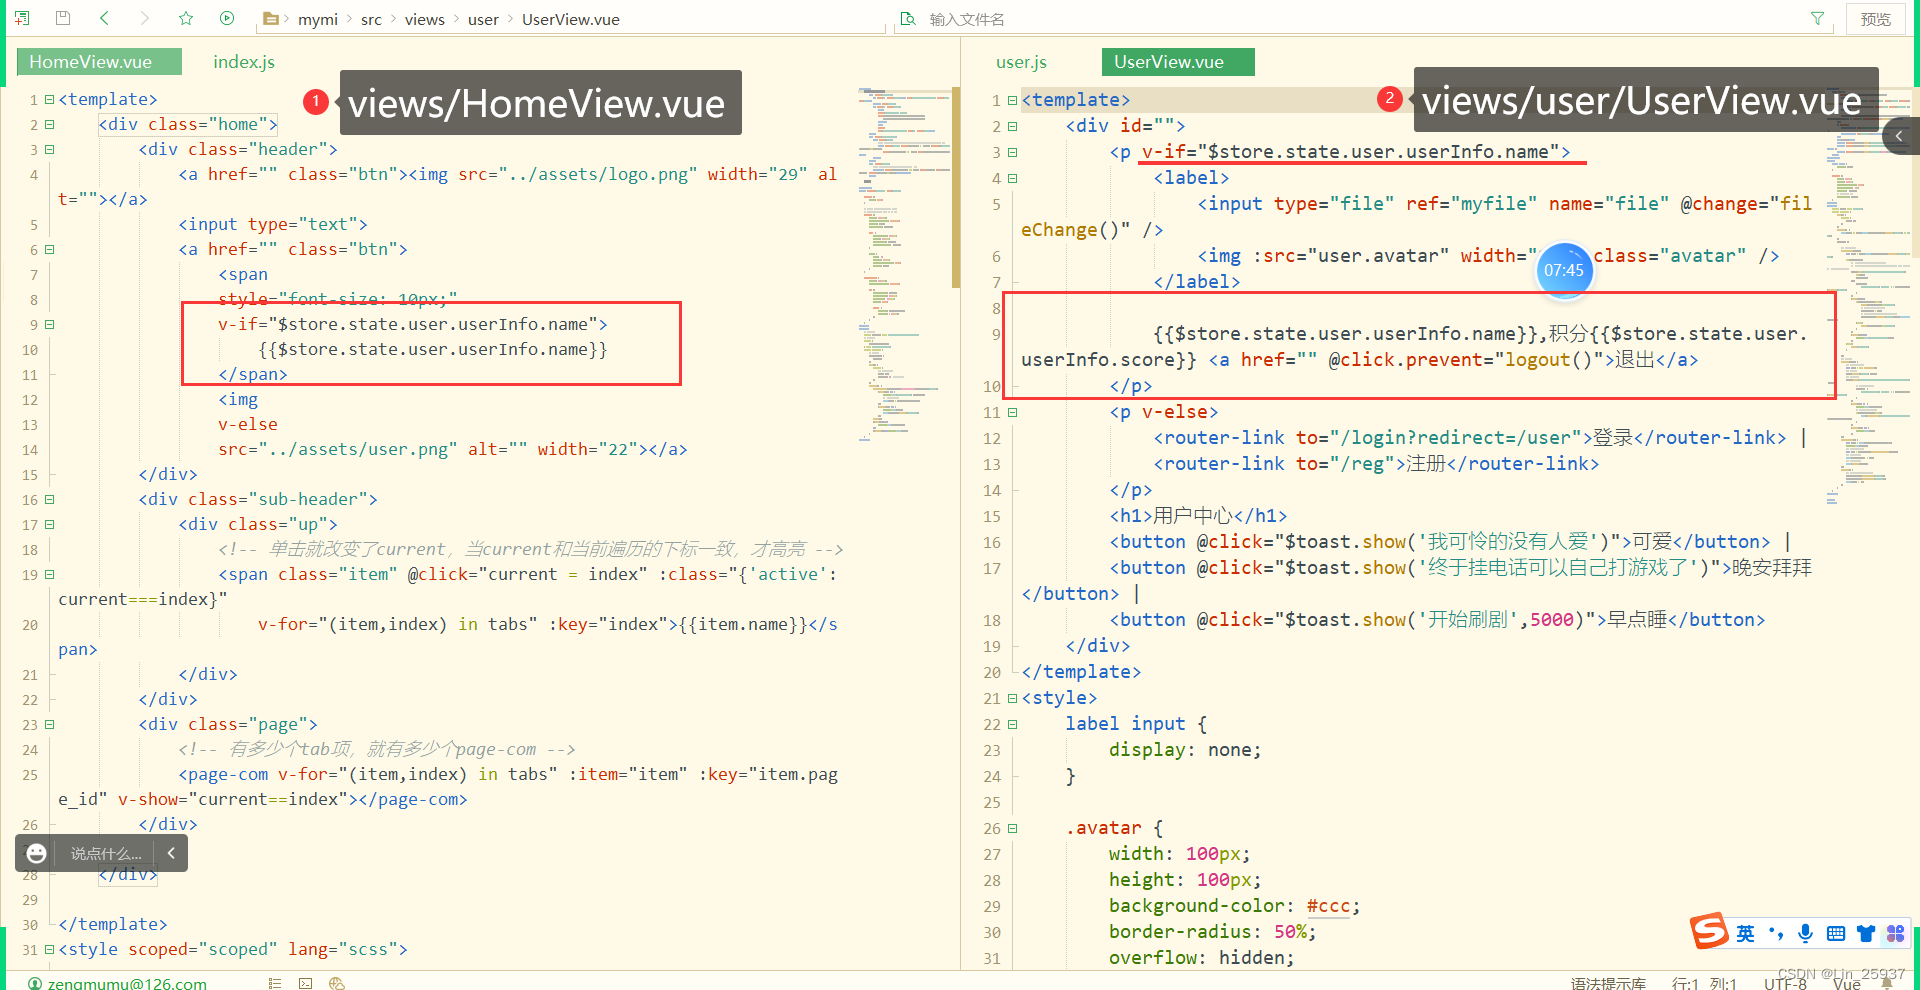Collapse the comment box with its arrow
Screen dimensions: 1920x990
[x=171, y=853]
